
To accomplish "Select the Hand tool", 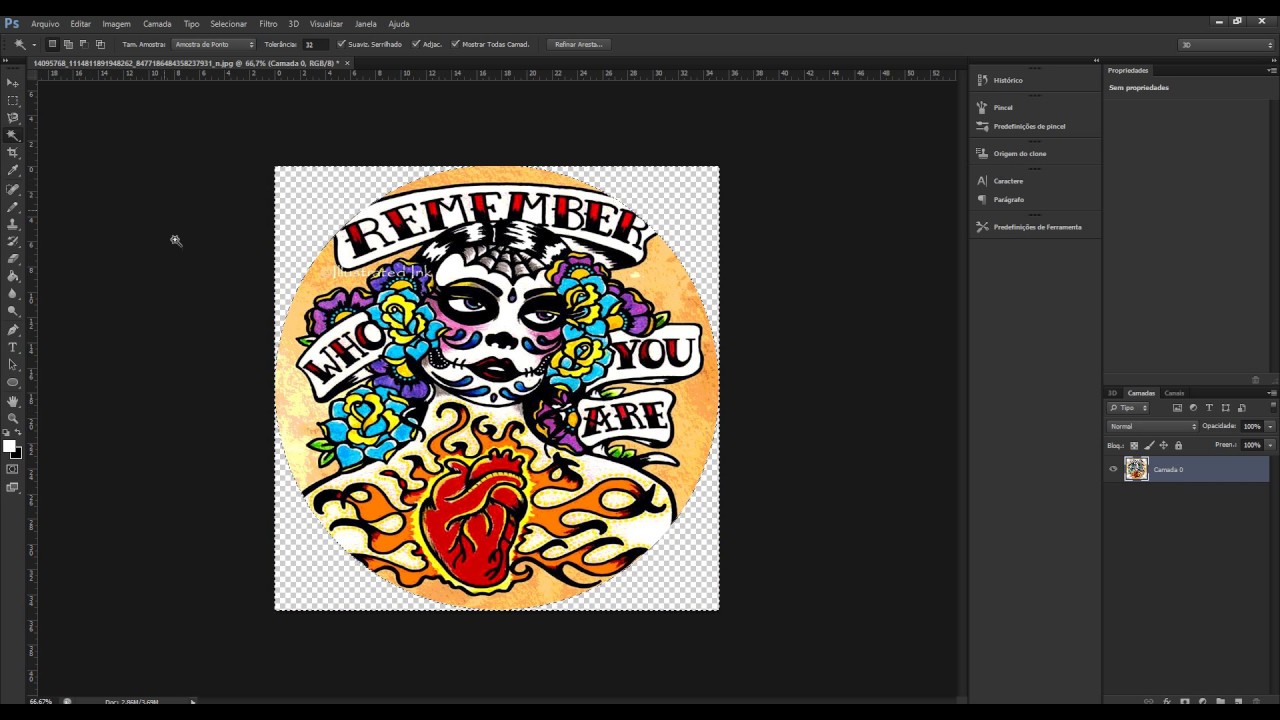I will [x=13, y=401].
